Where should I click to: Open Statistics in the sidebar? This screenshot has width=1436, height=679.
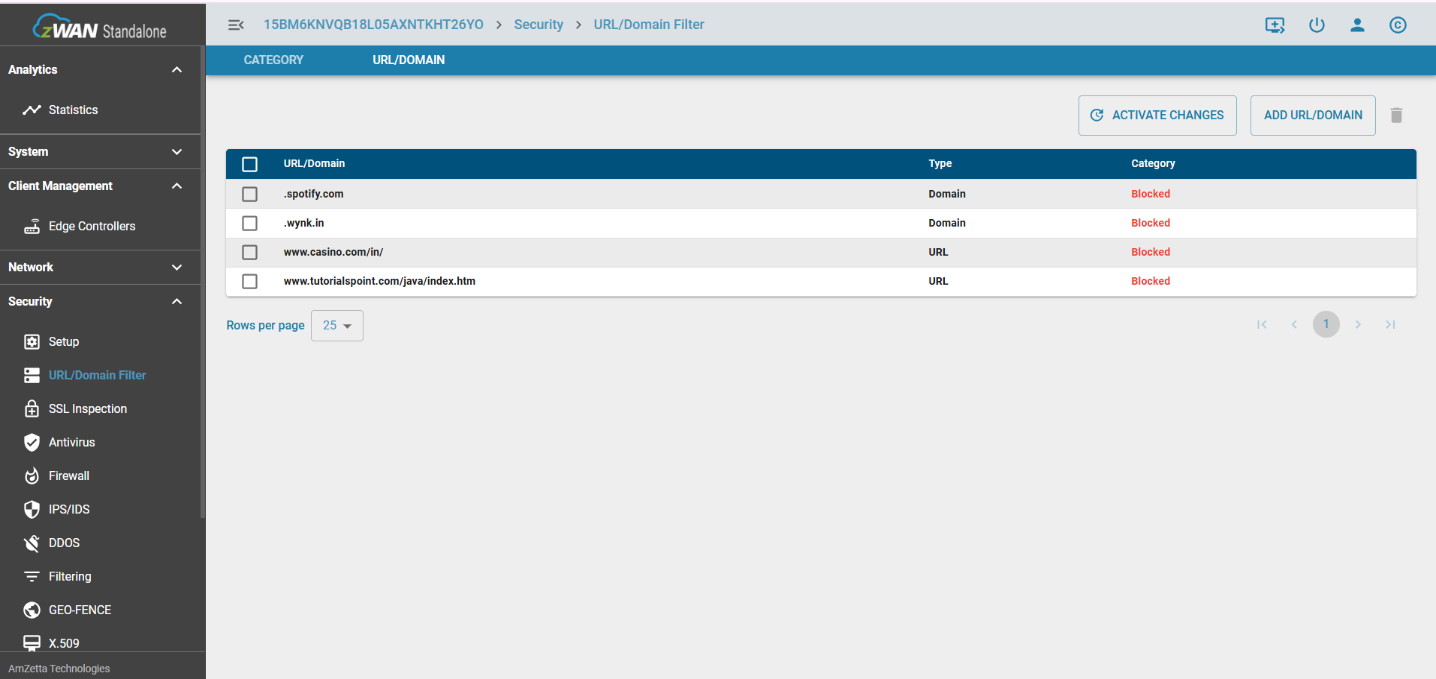coord(73,110)
